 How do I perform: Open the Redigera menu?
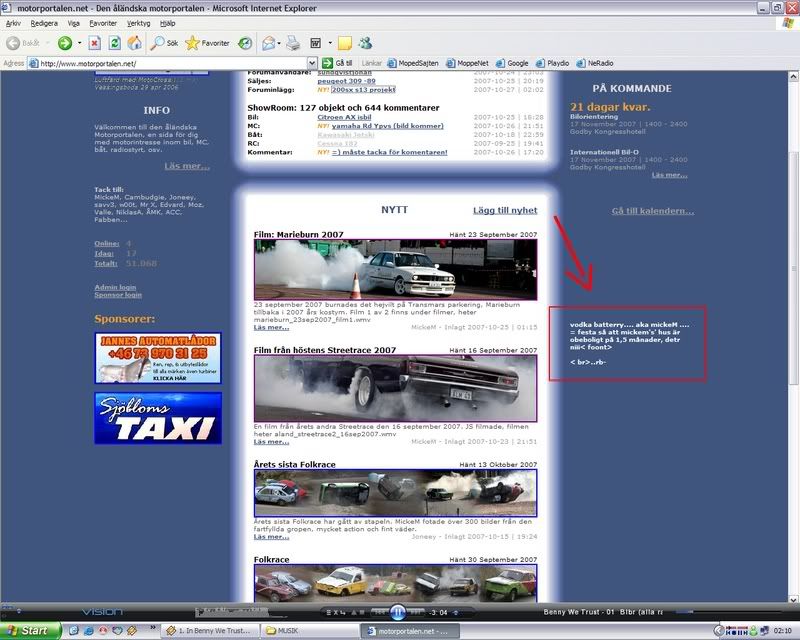coord(44,23)
